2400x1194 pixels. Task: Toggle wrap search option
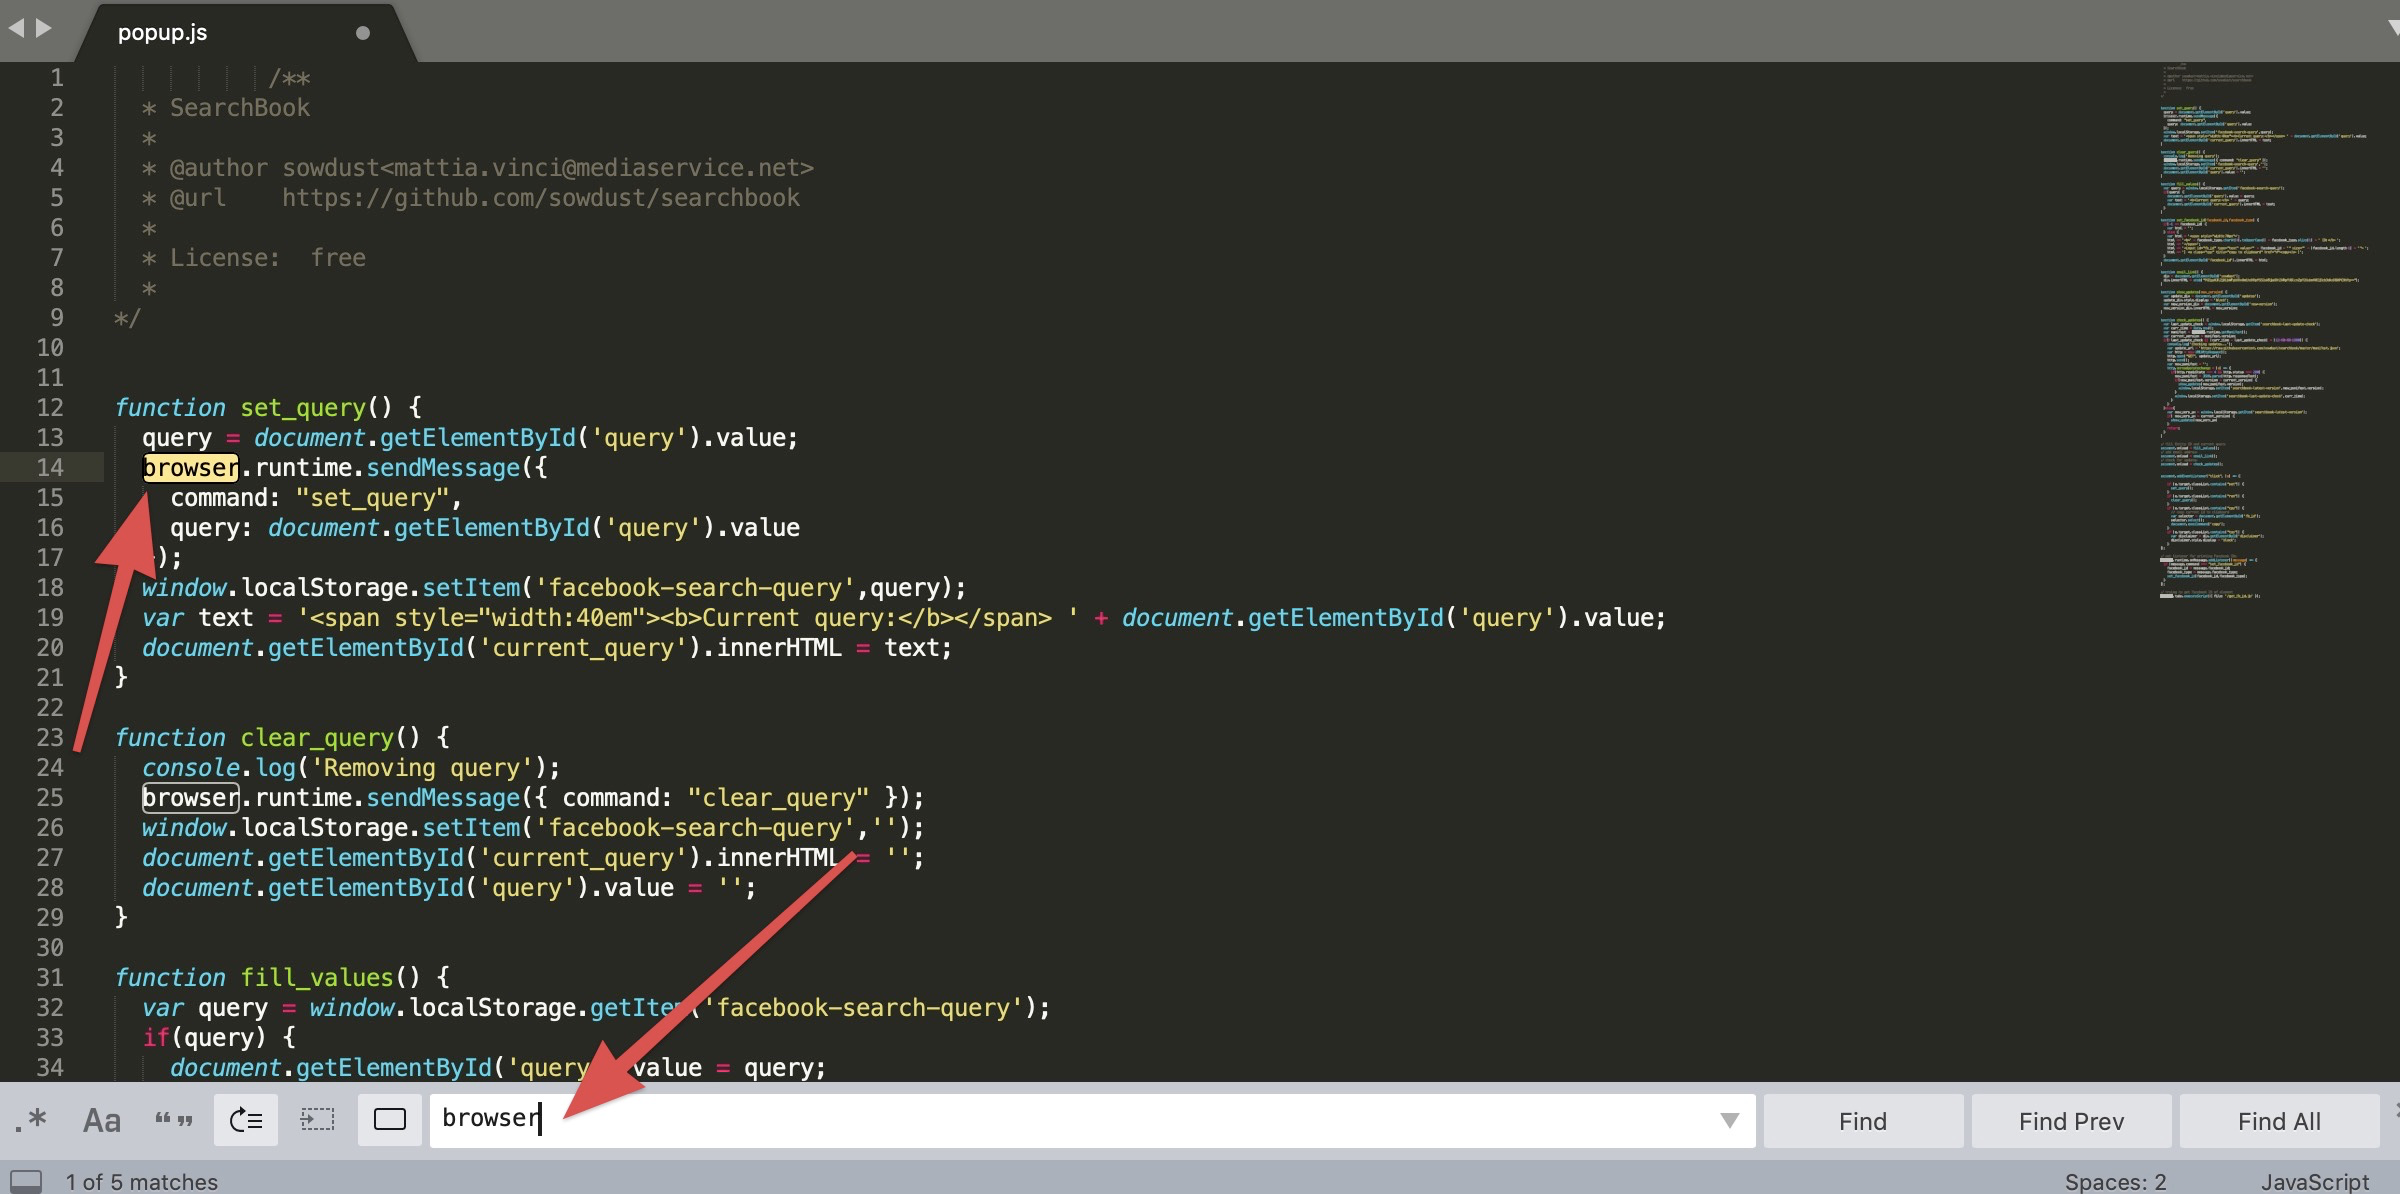point(246,1120)
